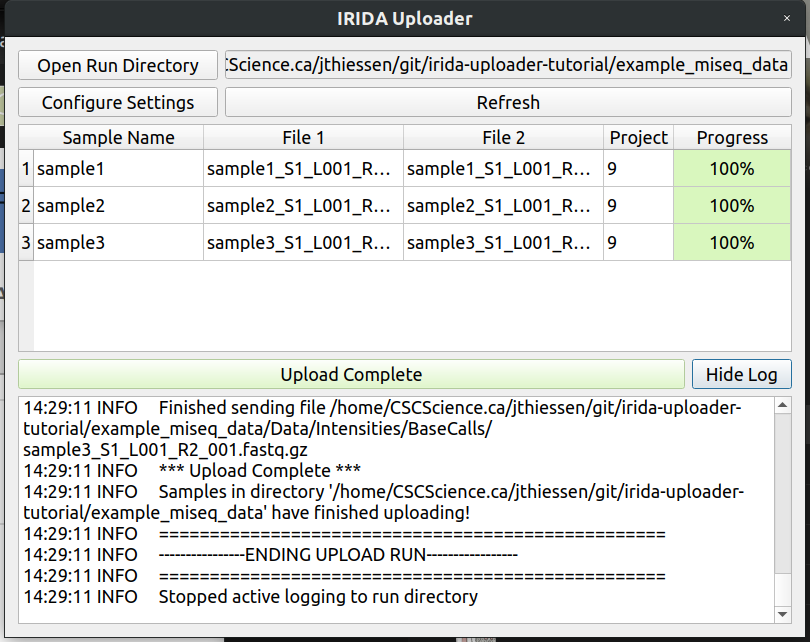Select the sample2 name cell
Viewport: 810px width, 642px height.
click(118, 206)
